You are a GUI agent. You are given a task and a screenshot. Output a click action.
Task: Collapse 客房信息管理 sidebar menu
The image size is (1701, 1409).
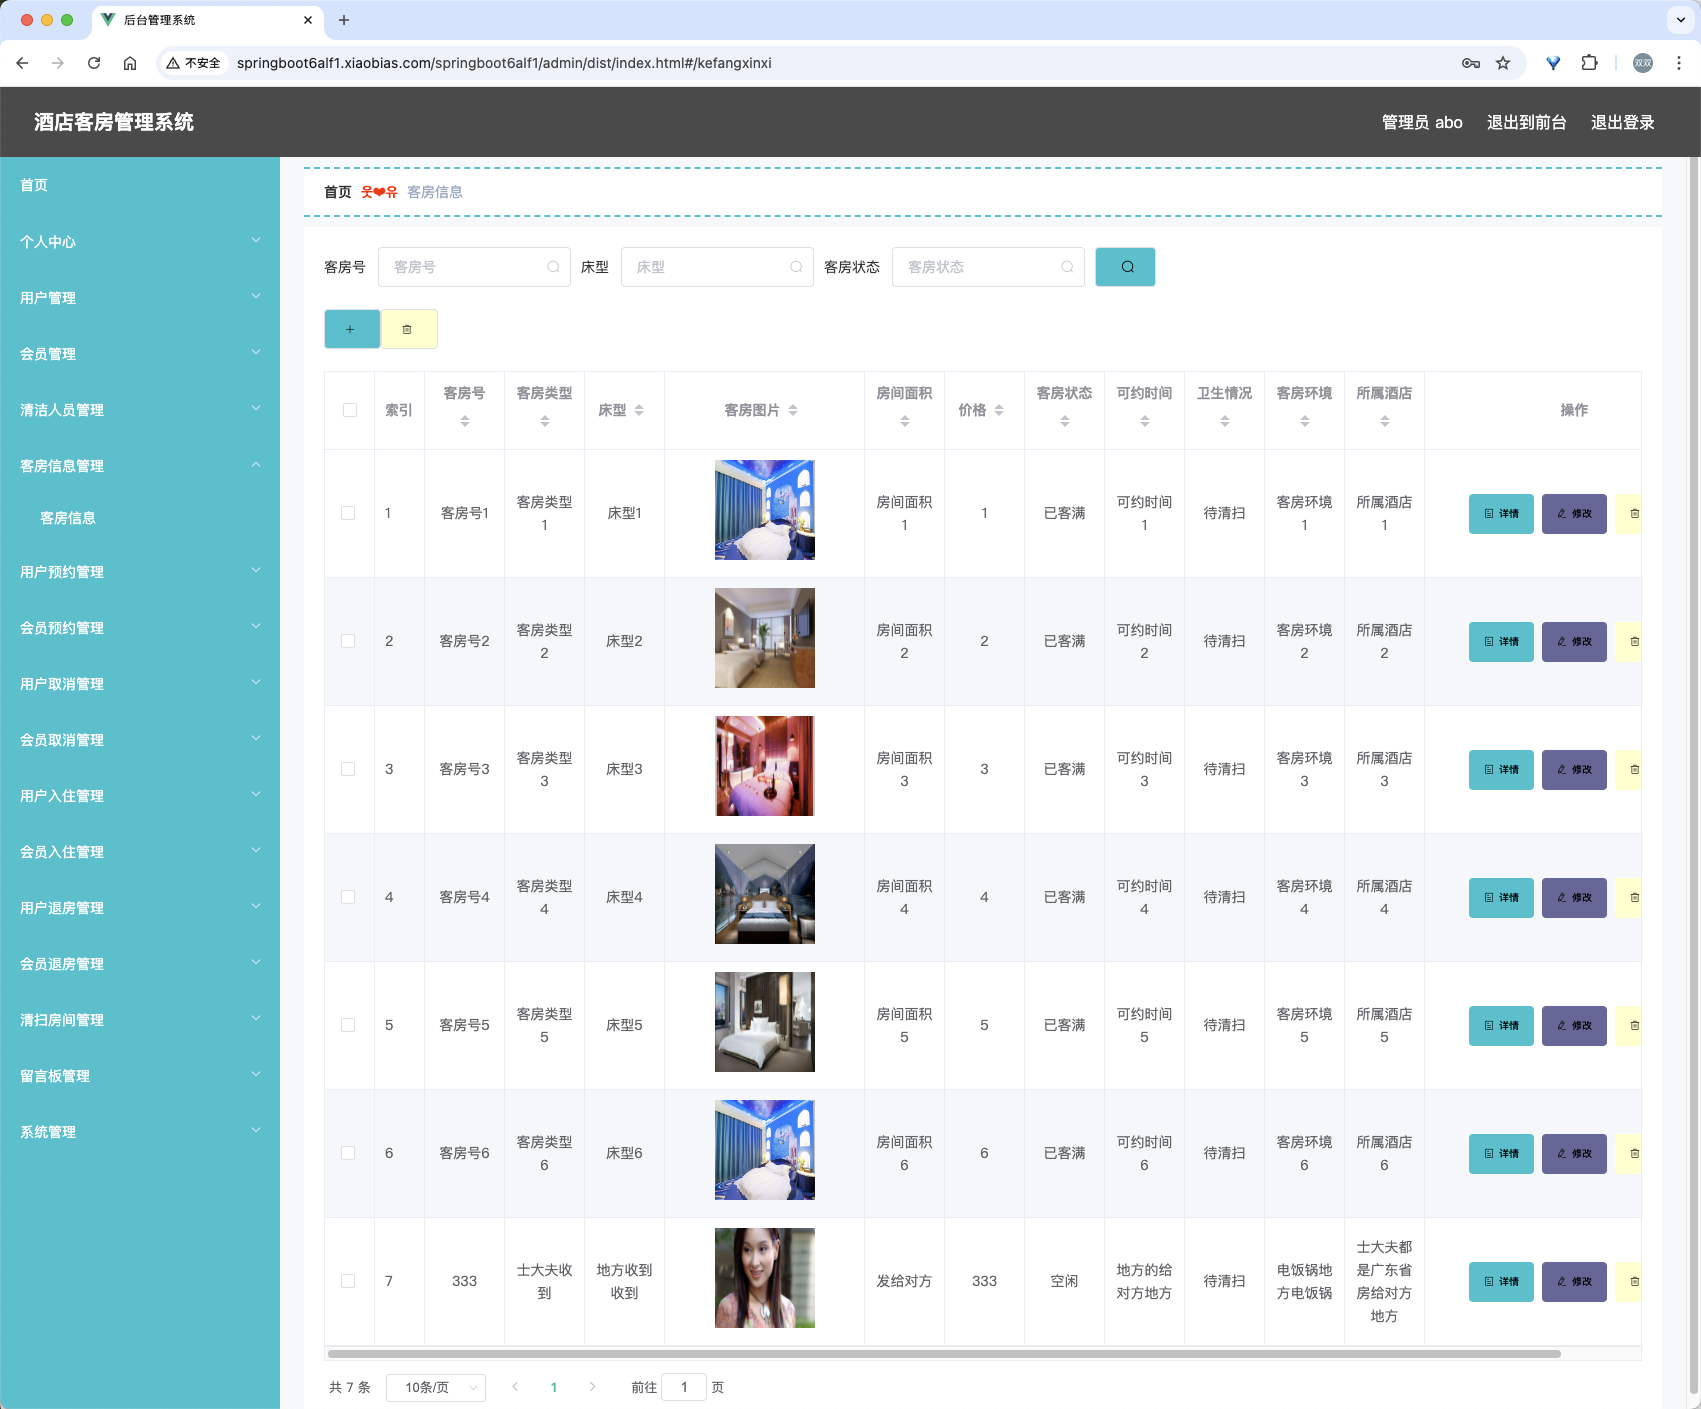[x=140, y=466]
